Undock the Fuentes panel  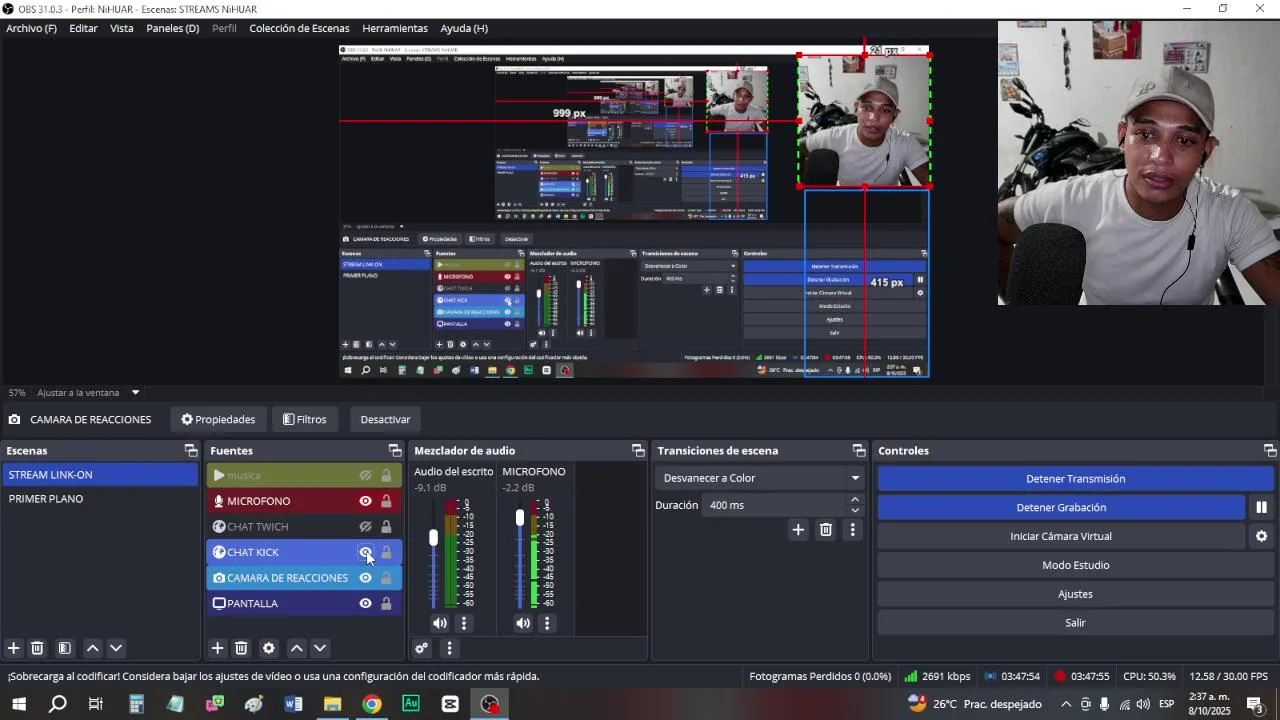(395, 451)
